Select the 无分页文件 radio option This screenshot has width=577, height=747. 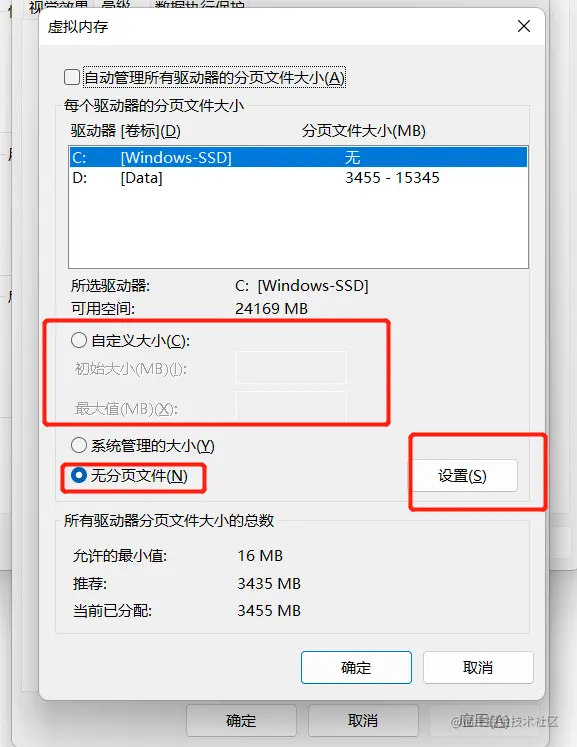79,475
